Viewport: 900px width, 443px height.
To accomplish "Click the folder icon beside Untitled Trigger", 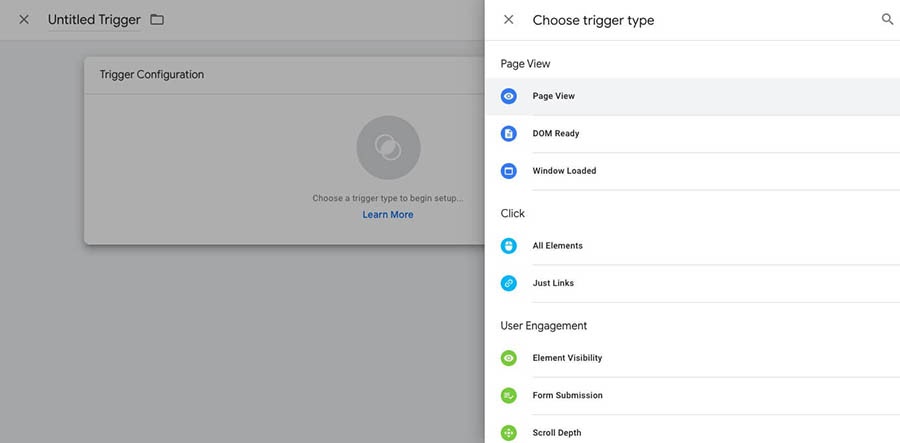I will point(157,20).
